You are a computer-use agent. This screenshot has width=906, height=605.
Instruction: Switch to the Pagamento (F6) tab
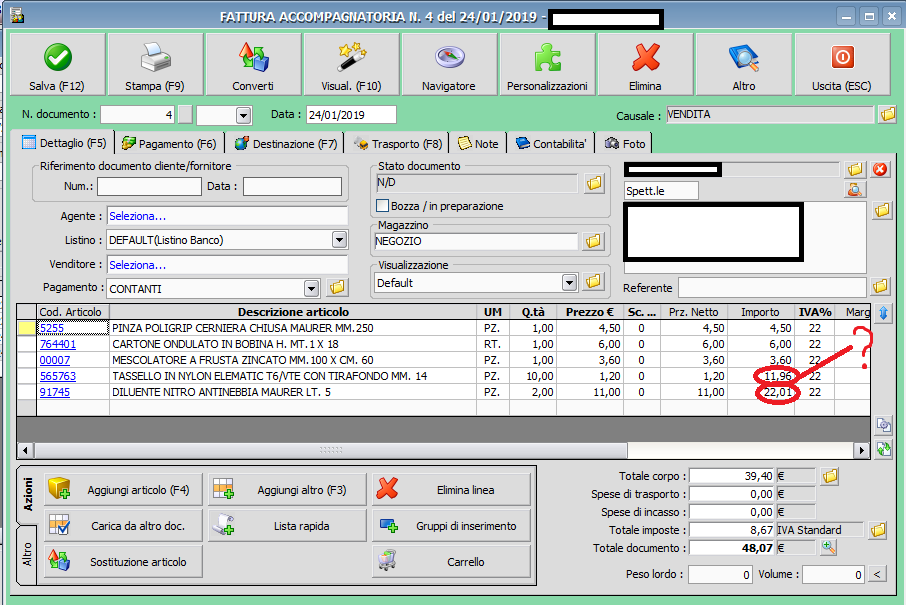coord(169,144)
